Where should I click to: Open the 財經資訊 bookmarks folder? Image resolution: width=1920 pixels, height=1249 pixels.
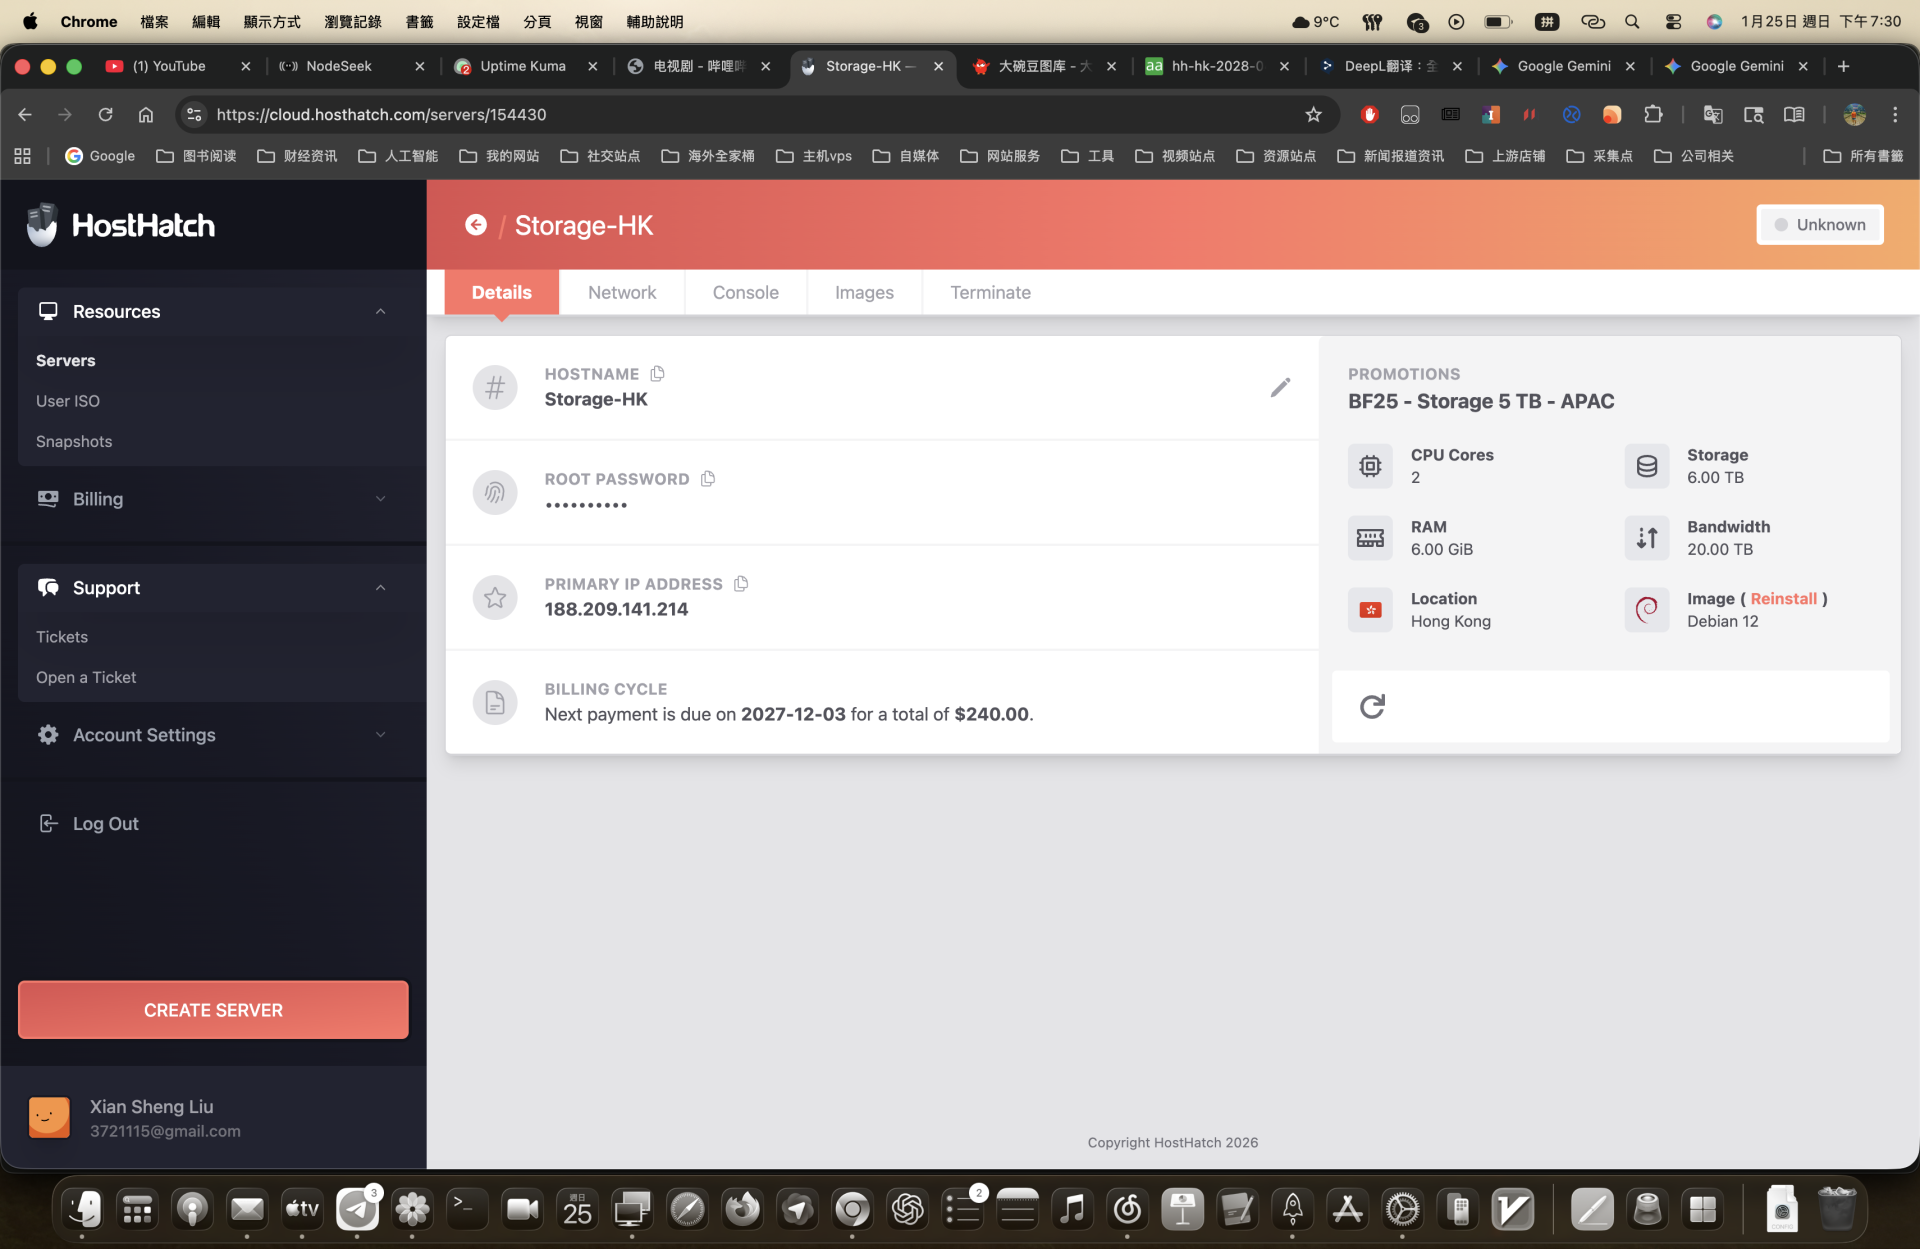(297, 156)
